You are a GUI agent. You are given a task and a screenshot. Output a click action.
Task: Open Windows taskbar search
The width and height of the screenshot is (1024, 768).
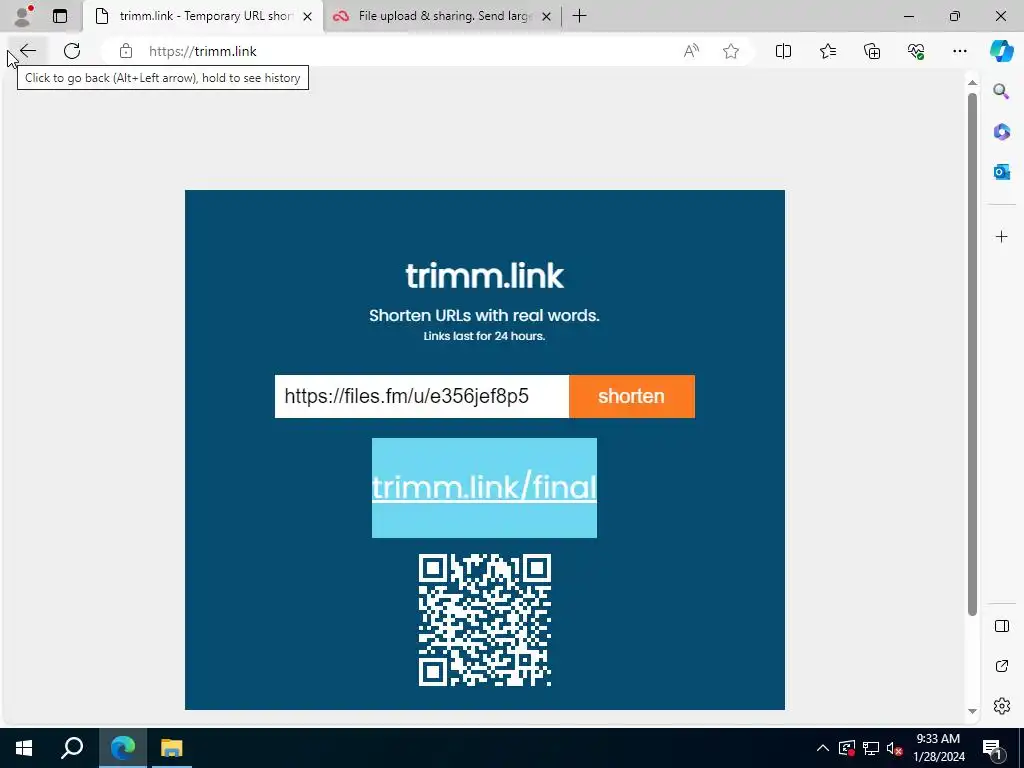pyautogui.click(x=72, y=748)
